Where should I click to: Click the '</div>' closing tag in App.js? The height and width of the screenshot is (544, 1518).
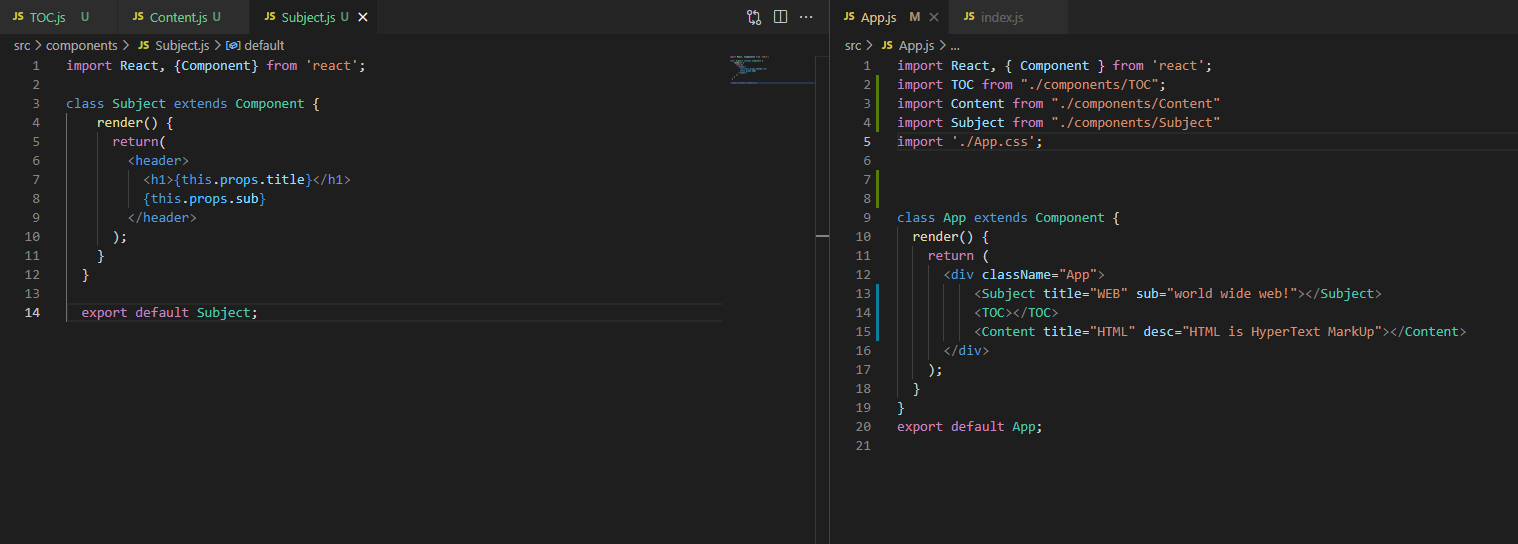click(x=966, y=350)
